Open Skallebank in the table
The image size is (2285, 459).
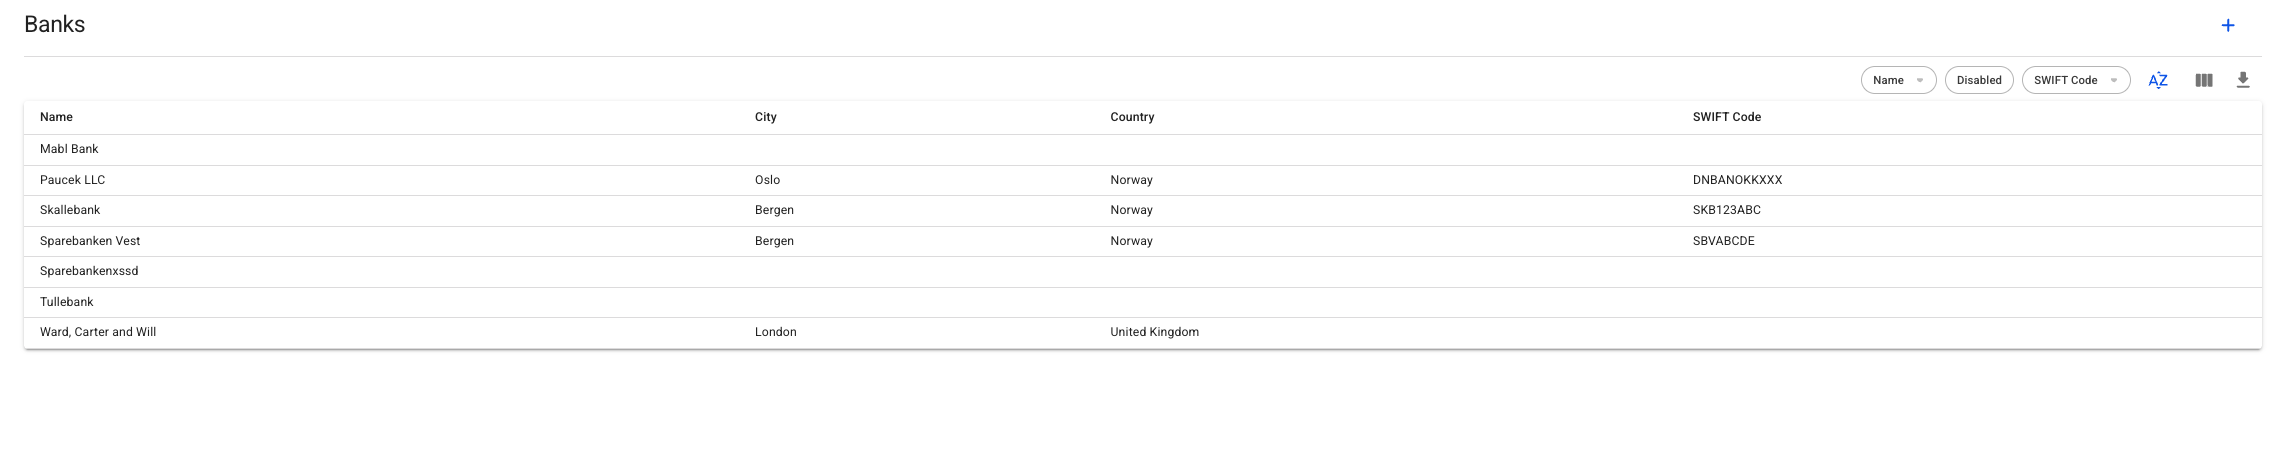[70, 211]
